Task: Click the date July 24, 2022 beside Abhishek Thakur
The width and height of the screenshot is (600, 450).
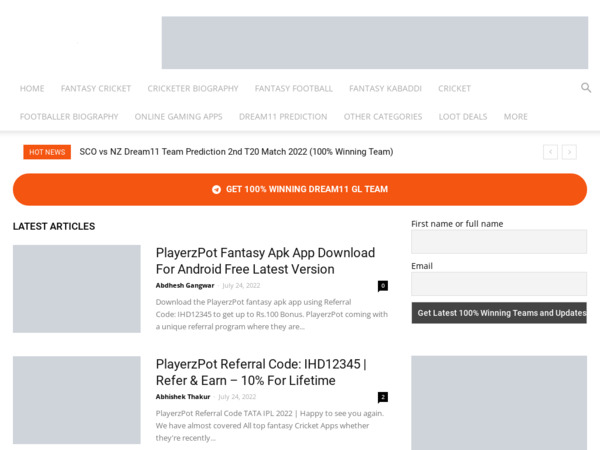Action: pyautogui.click(x=237, y=397)
